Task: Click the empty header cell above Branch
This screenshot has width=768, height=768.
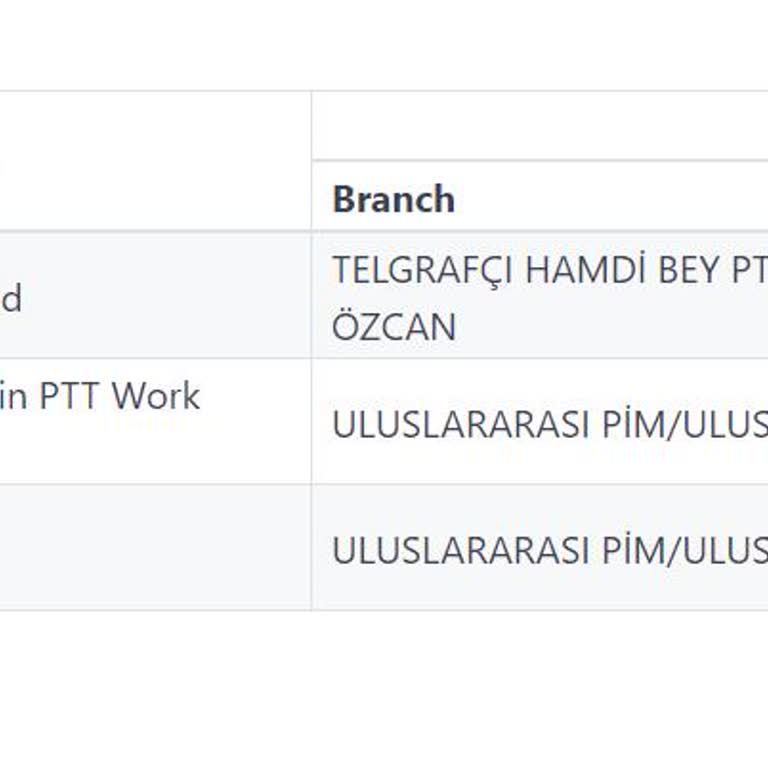Action: click(540, 126)
